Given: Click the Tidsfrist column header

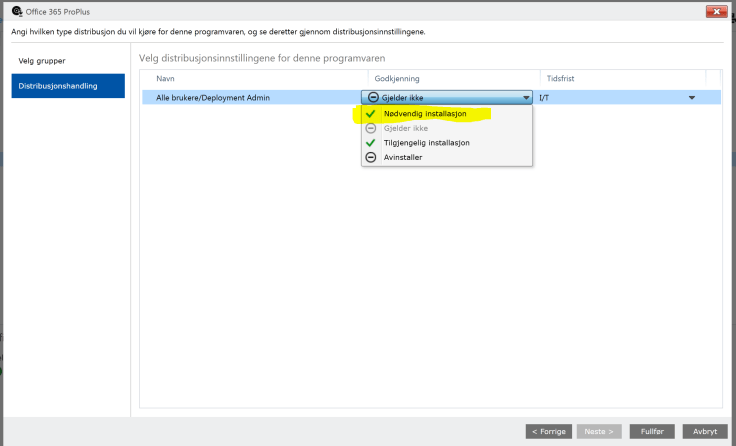Looking at the screenshot, I should 623,78.
